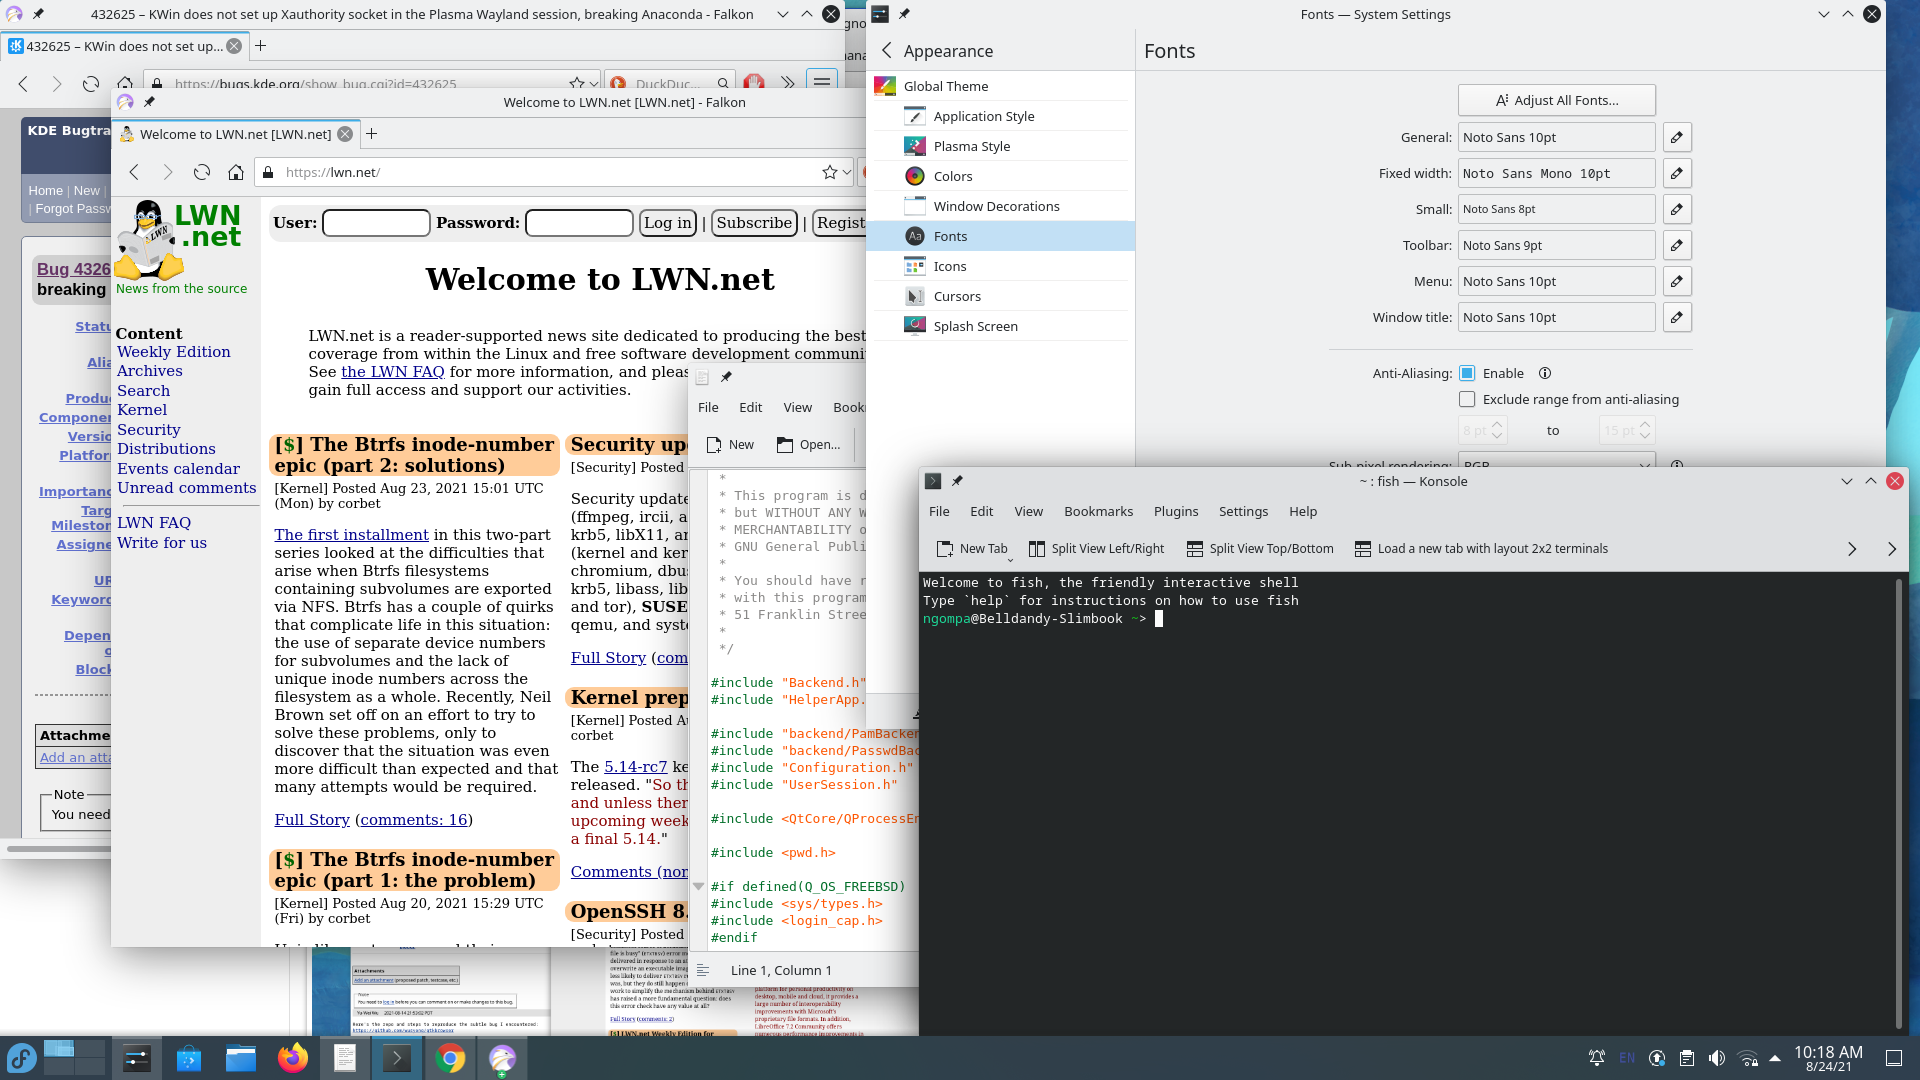Open the File menu in Konsole
The height and width of the screenshot is (1080, 1920).
tap(939, 511)
